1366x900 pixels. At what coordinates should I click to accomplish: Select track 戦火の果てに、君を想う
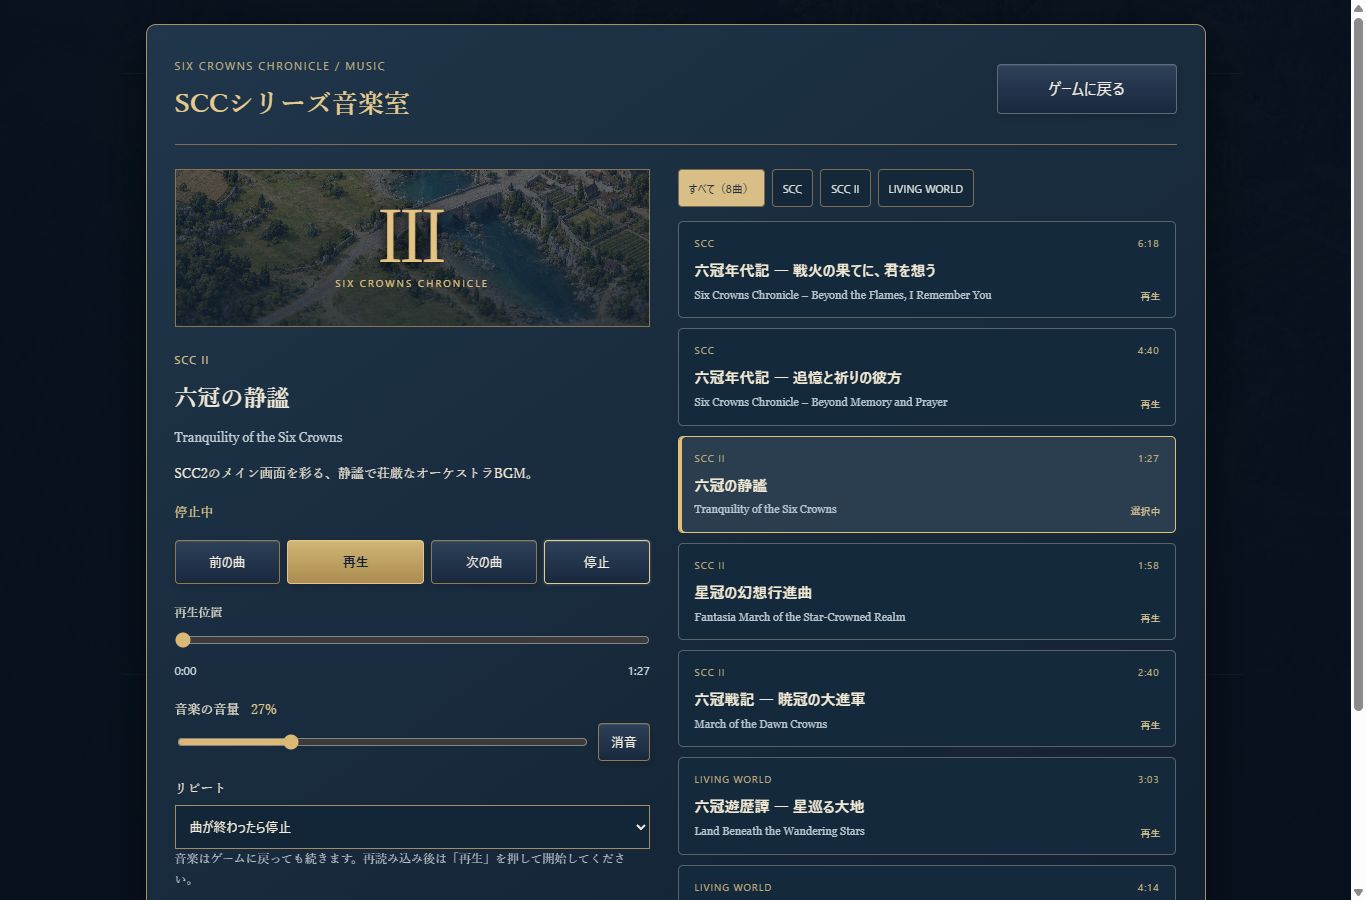point(927,270)
